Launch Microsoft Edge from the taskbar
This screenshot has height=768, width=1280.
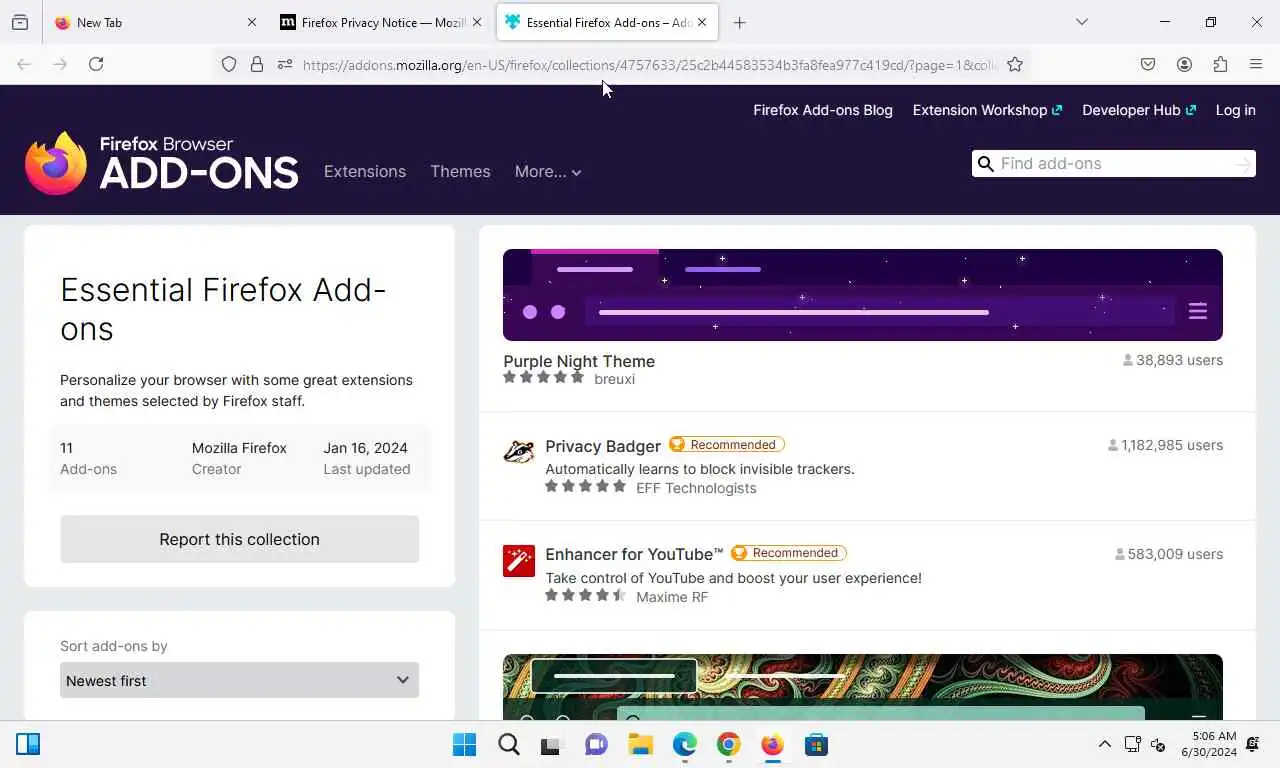pos(685,745)
